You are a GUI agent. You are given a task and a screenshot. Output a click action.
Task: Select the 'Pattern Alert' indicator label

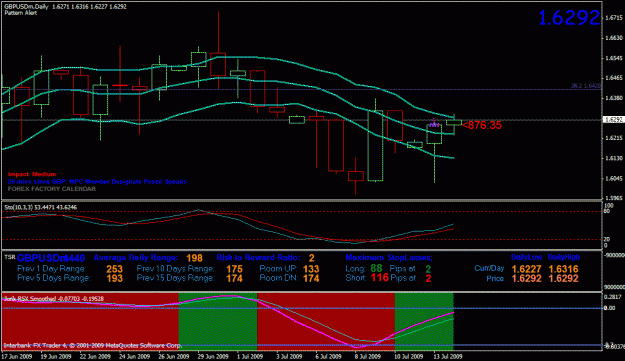coord(21,13)
